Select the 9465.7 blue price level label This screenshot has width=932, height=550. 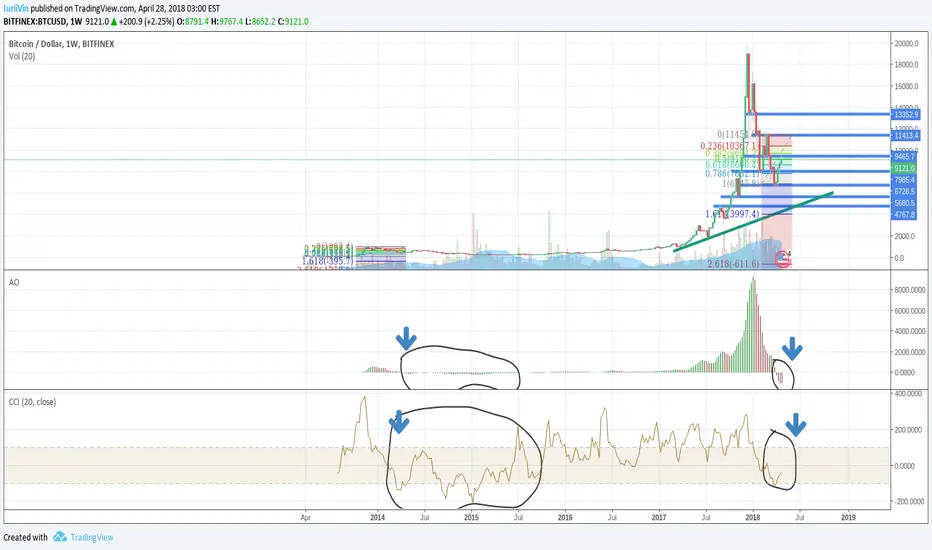[x=904, y=157]
